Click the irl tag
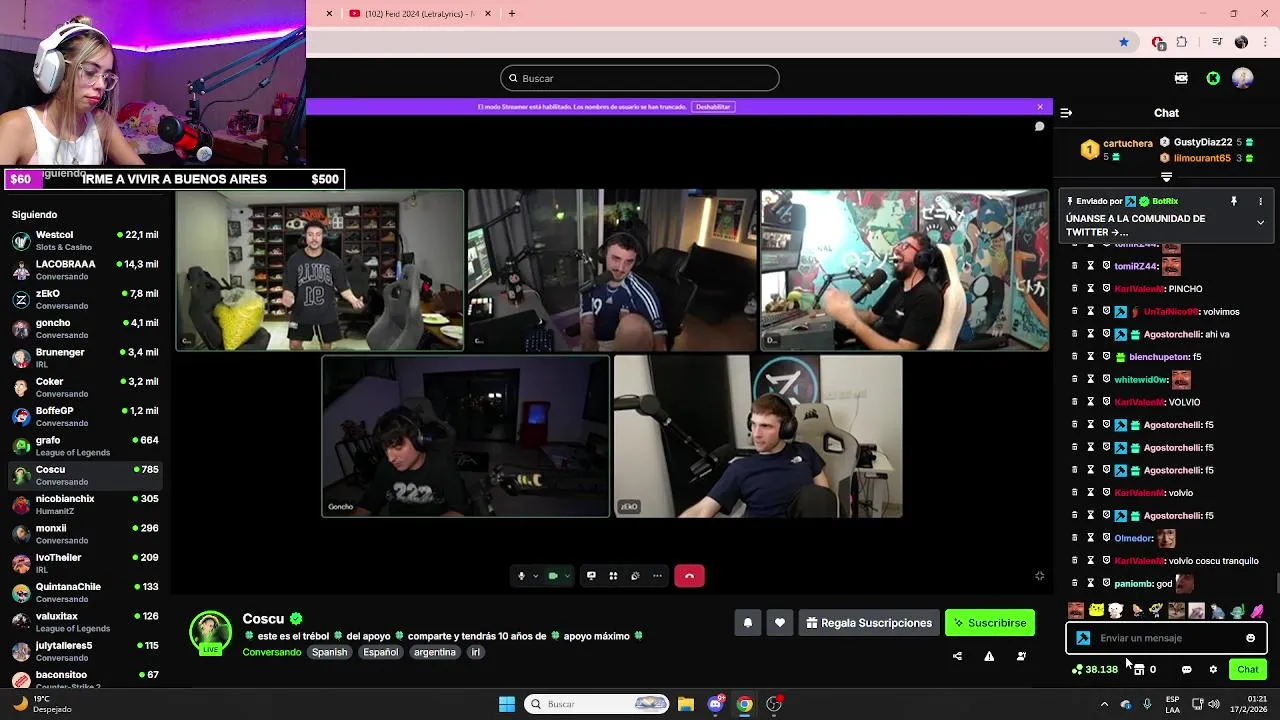This screenshot has height=720, width=1280. coord(475,652)
